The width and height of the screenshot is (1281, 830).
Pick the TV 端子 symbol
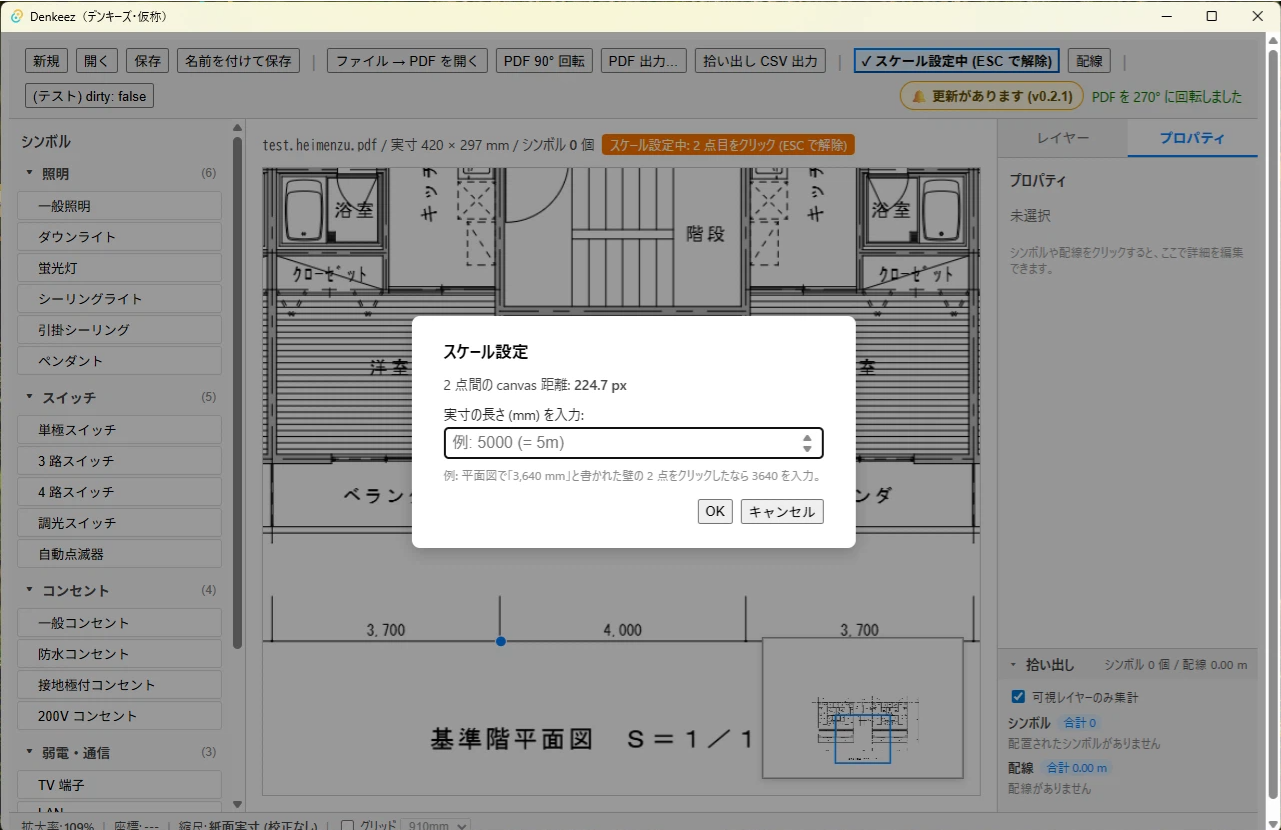pyautogui.click(x=119, y=785)
